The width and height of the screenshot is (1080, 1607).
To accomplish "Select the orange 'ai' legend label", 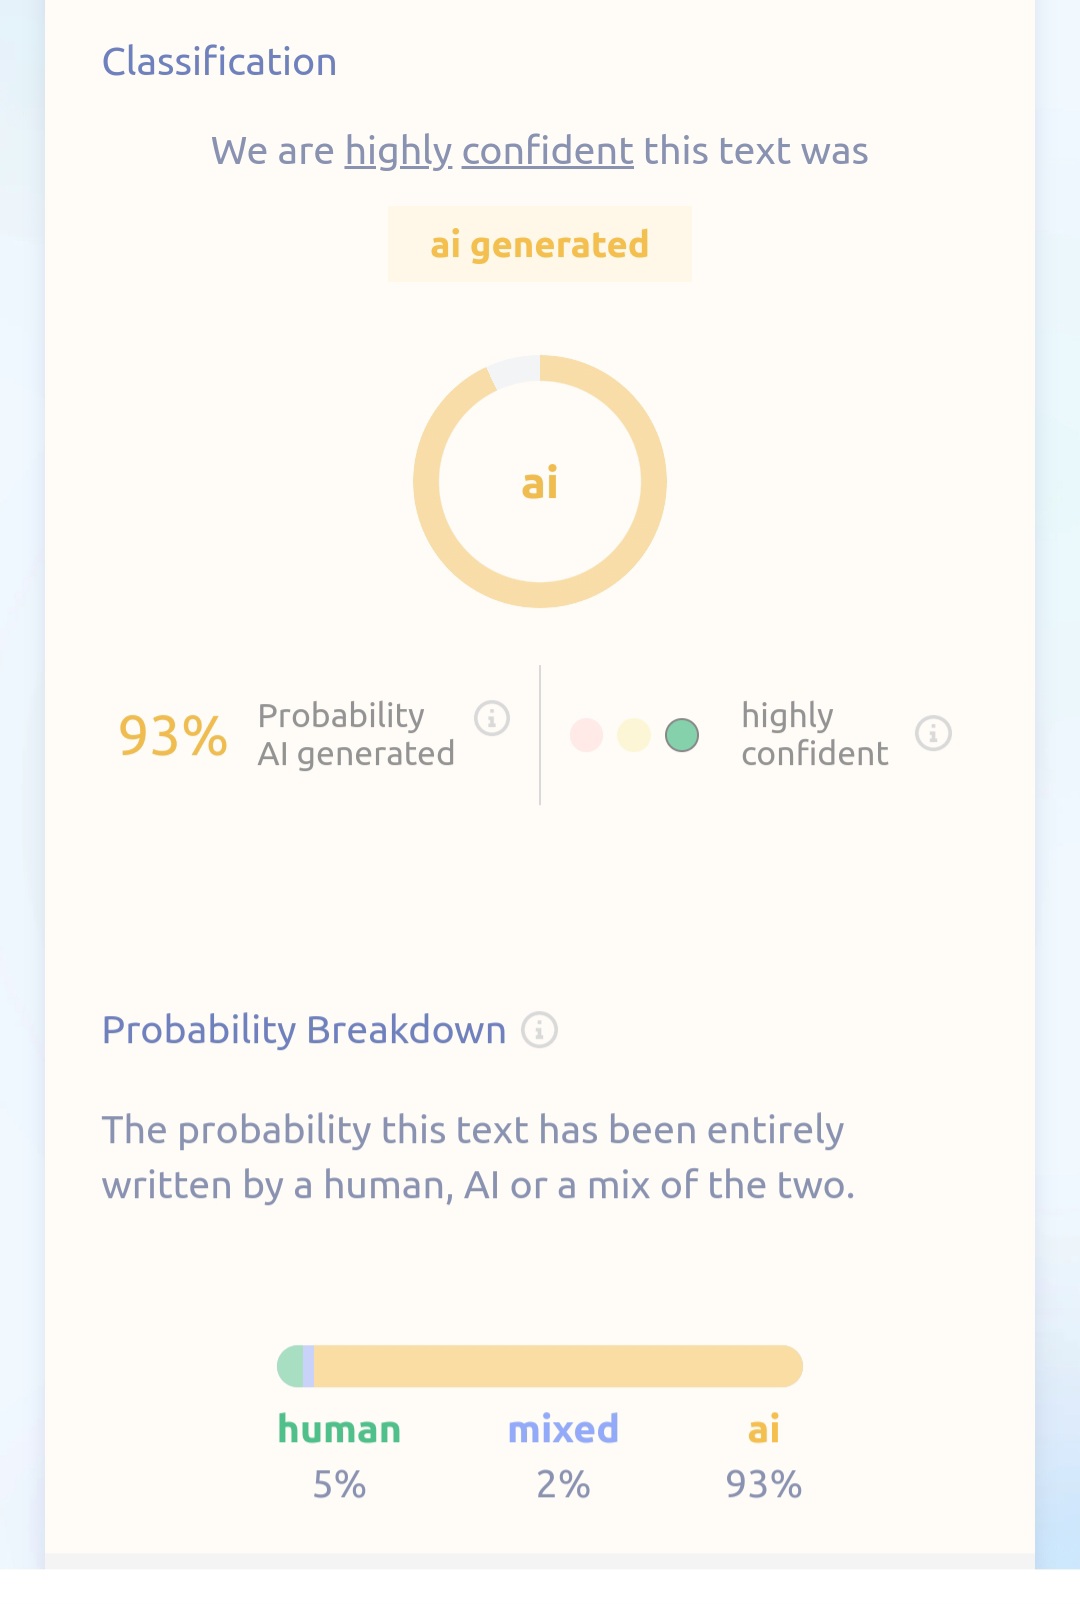I will tap(763, 1429).
